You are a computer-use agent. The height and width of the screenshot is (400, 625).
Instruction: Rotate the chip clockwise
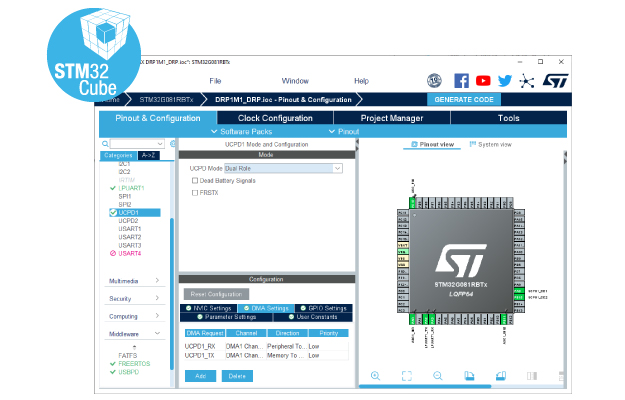point(469,376)
